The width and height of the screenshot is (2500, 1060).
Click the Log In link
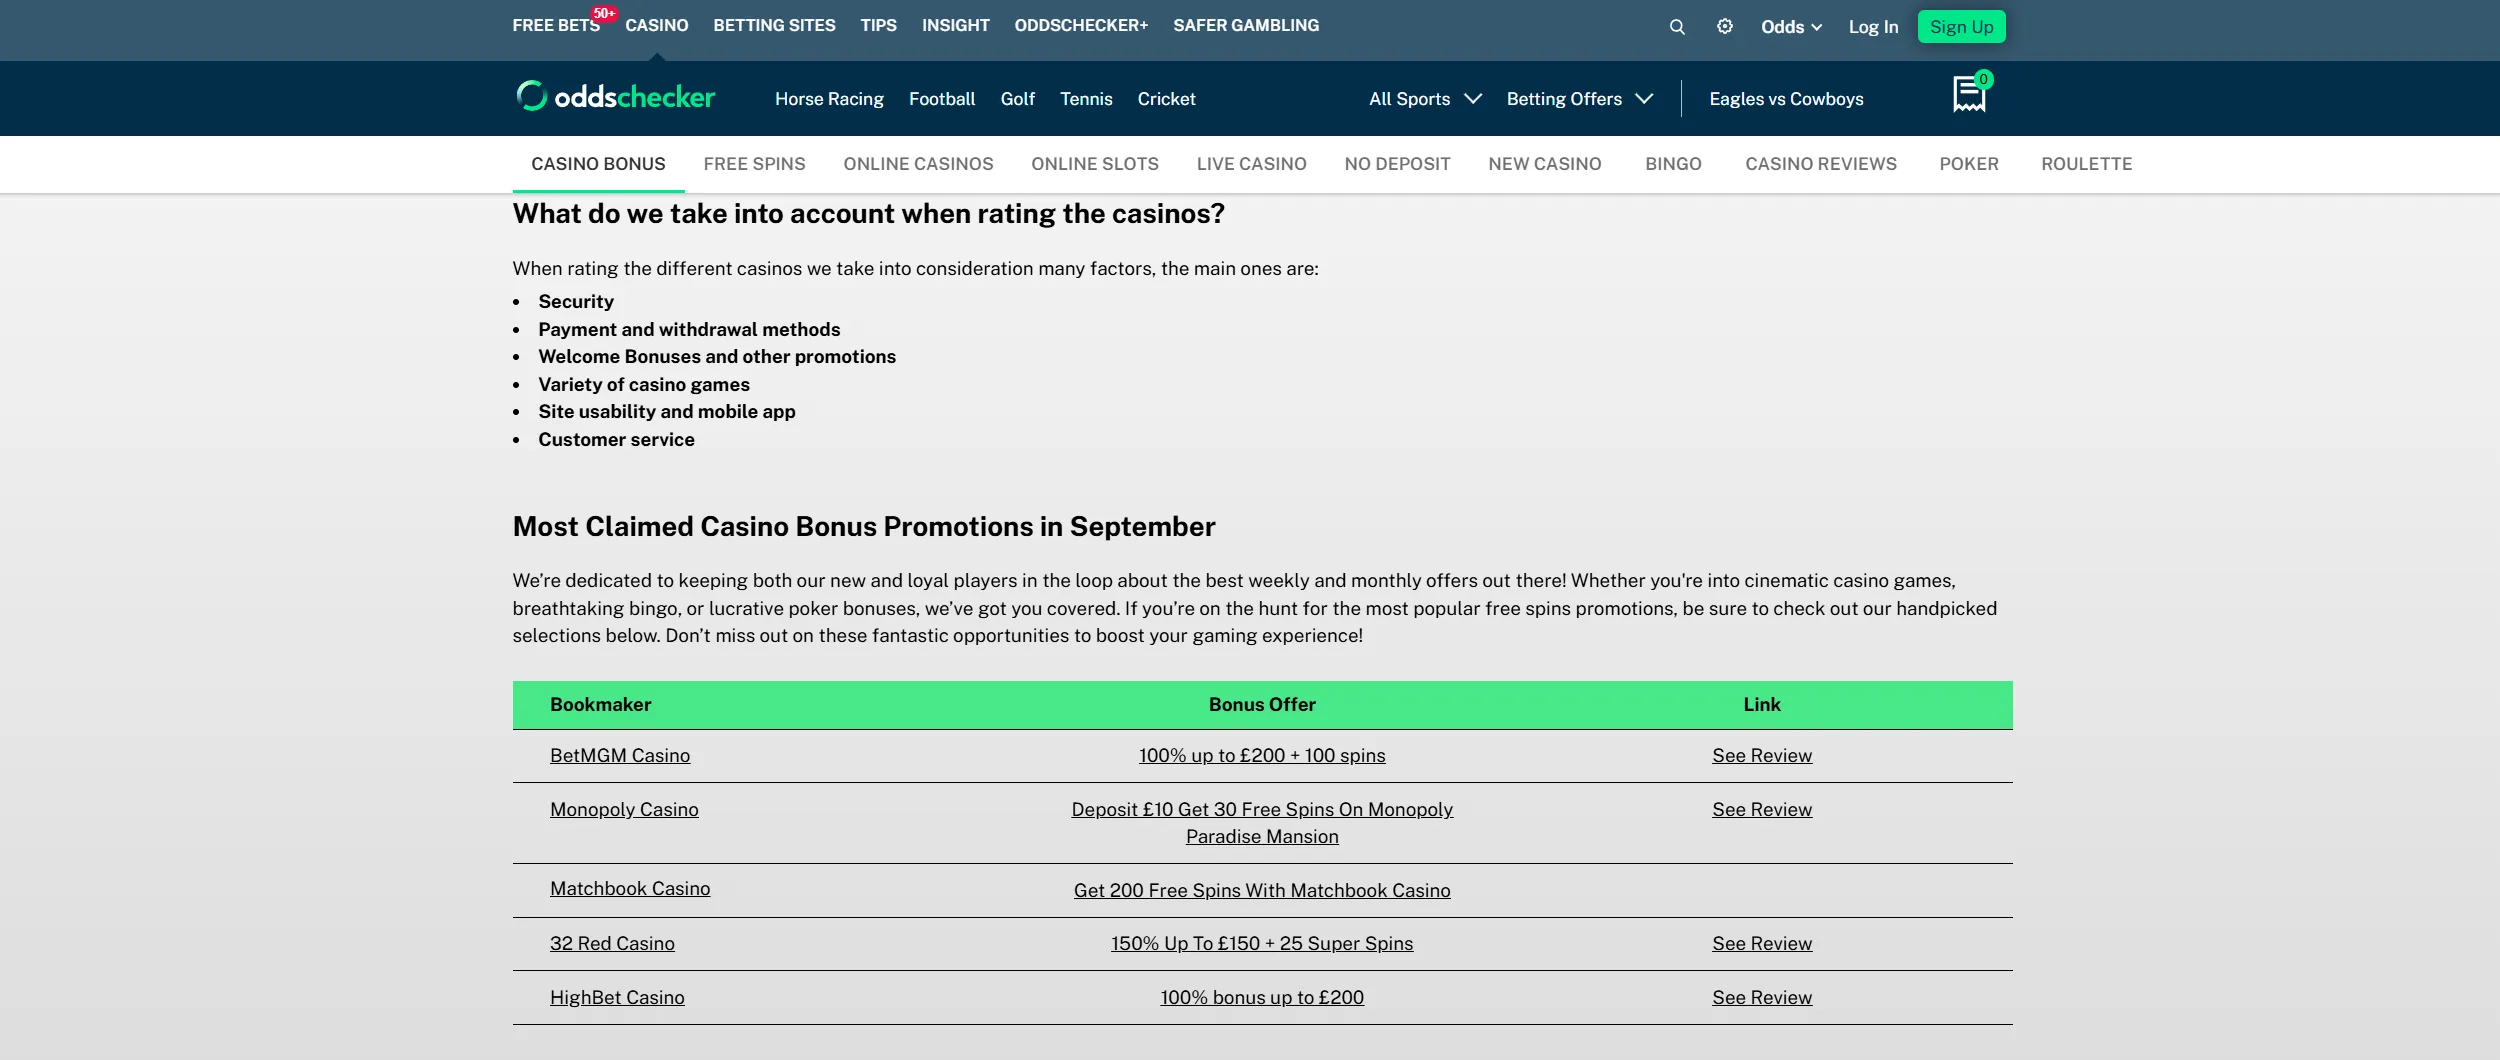pyautogui.click(x=1873, y=27)
